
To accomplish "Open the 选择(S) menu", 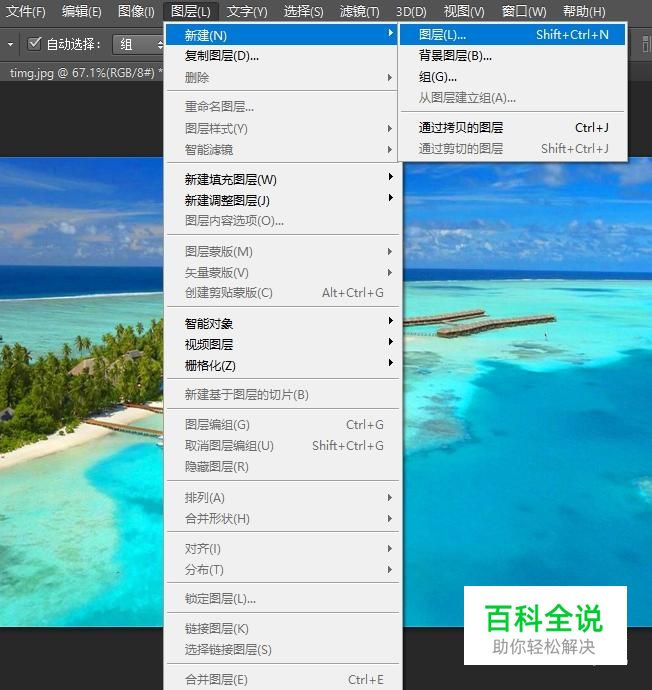I will point(303,11).
